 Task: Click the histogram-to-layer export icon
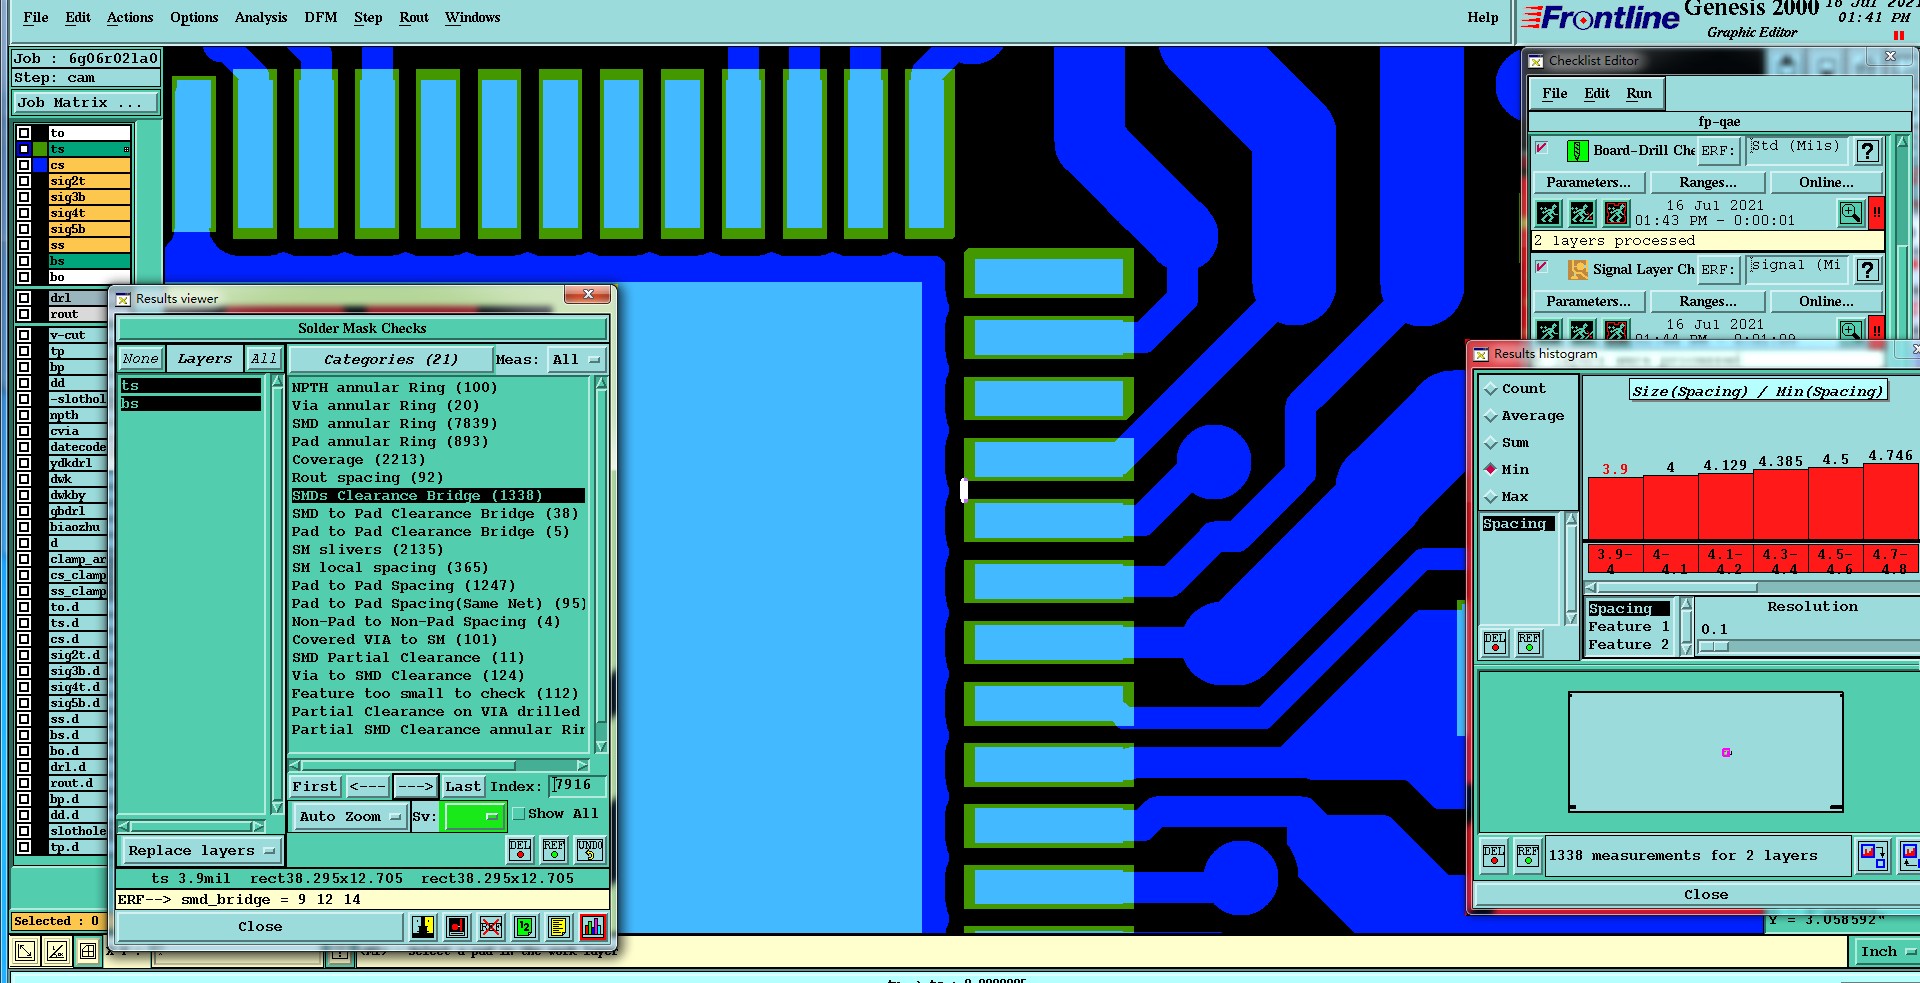point(1872,855)
